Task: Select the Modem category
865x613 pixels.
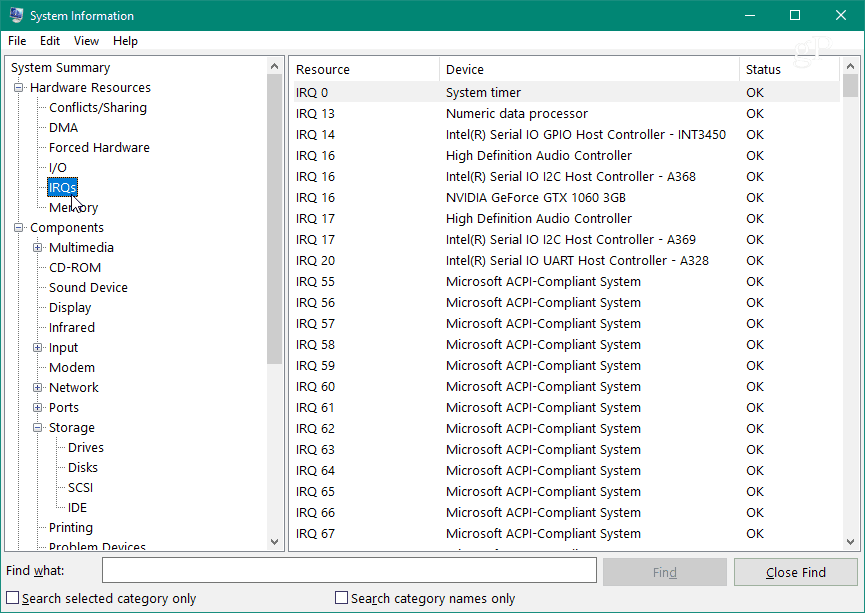Action: tap(72, 367)
